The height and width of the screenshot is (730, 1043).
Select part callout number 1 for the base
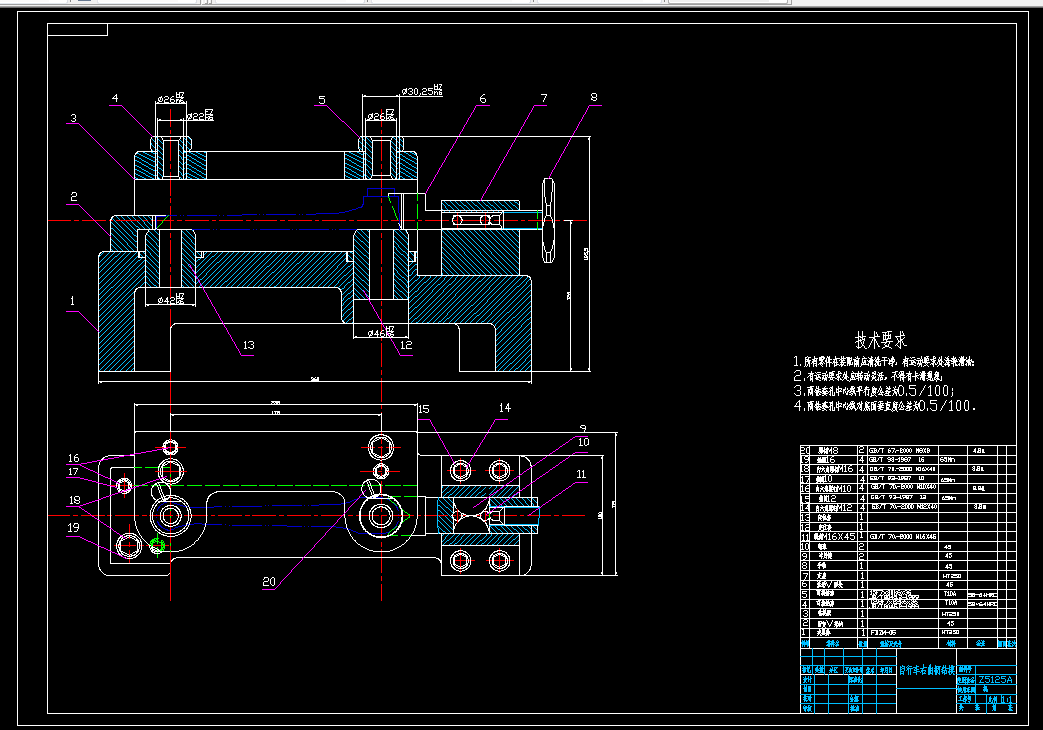(73, 301)
